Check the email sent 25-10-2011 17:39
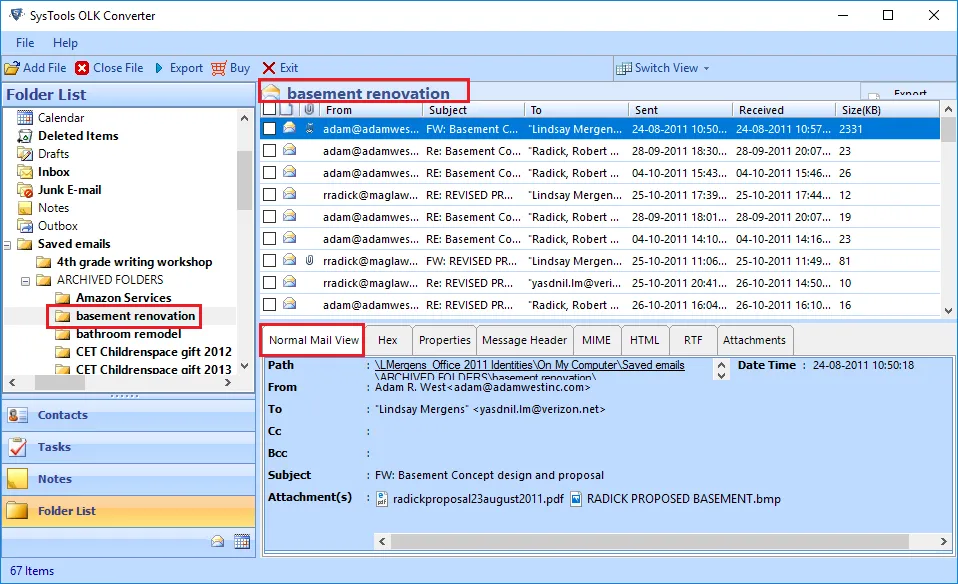The height and width of the screenshot is (584, 958). (x=269, y=195)
